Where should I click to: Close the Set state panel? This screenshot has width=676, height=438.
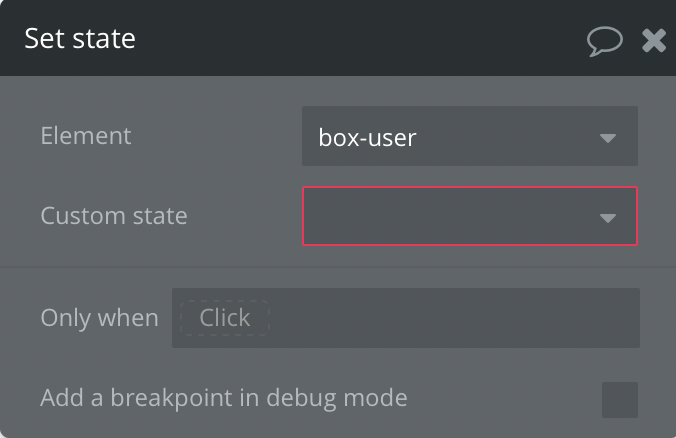click(654, 41)
